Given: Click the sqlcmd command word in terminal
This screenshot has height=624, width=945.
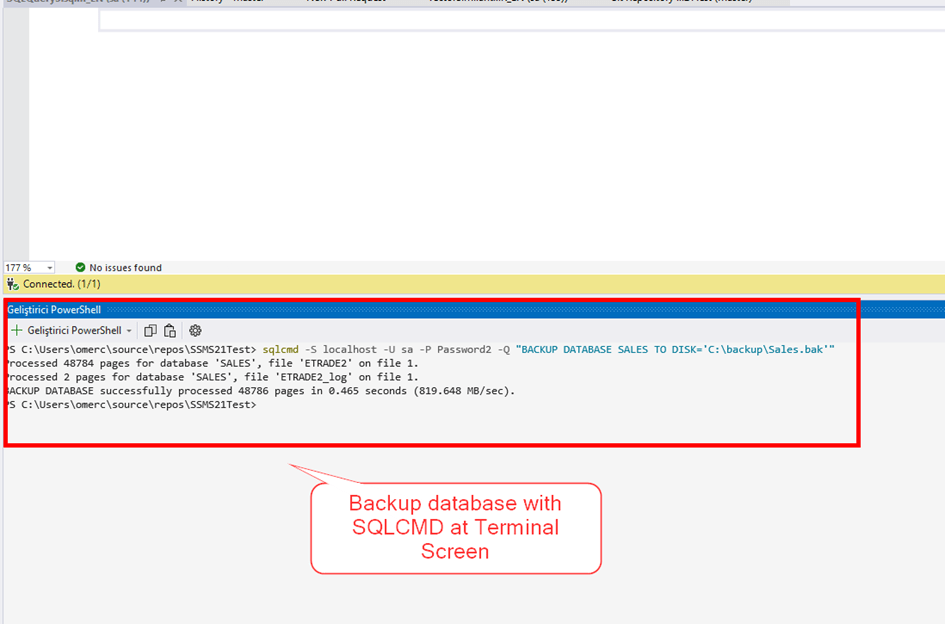Looking at the screenshot, I should click(280, 349).
